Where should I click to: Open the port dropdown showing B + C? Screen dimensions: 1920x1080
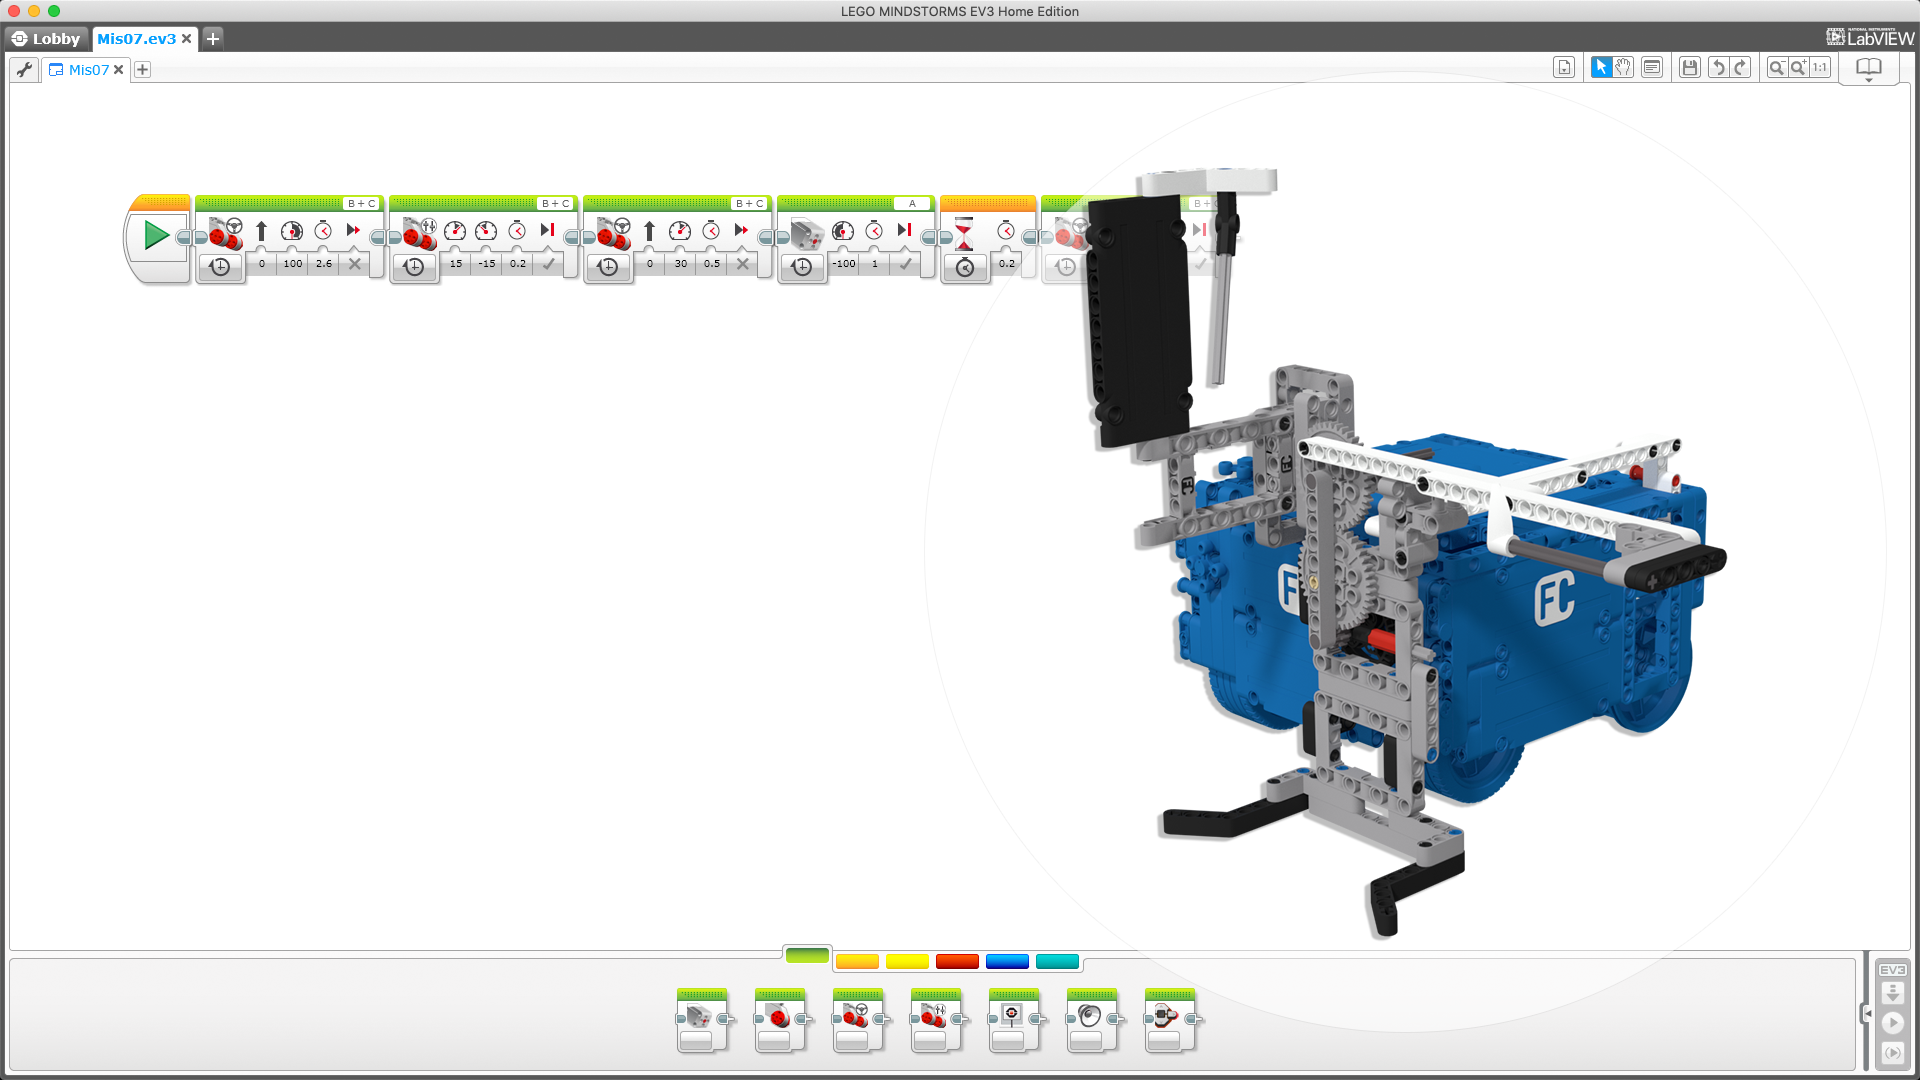pos(360,203)
